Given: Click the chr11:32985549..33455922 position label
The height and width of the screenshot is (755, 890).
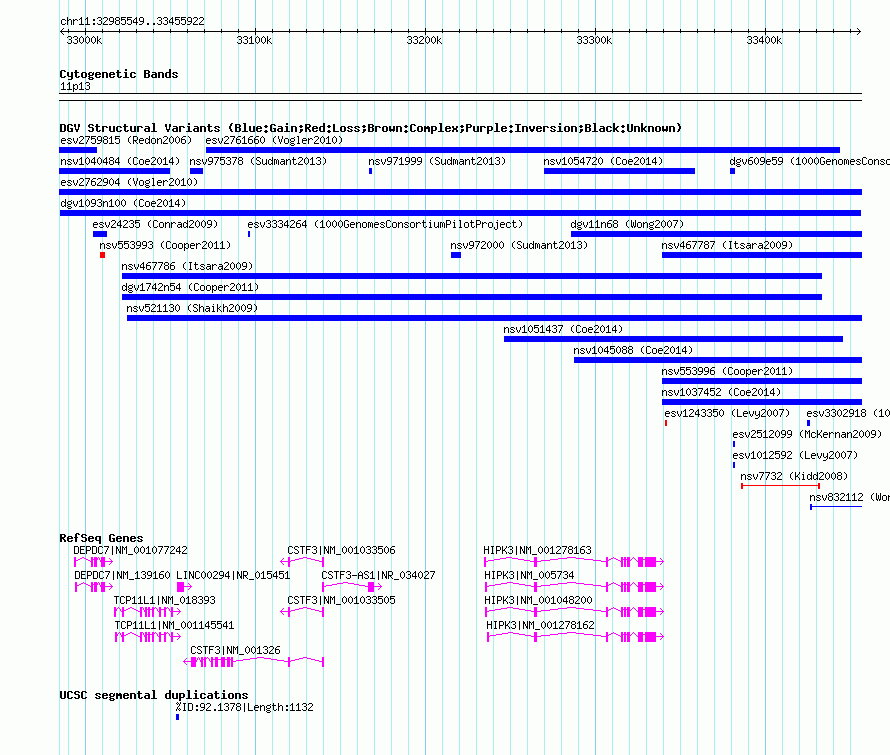Looking at the screenshot, I should (x=132, y=21).
